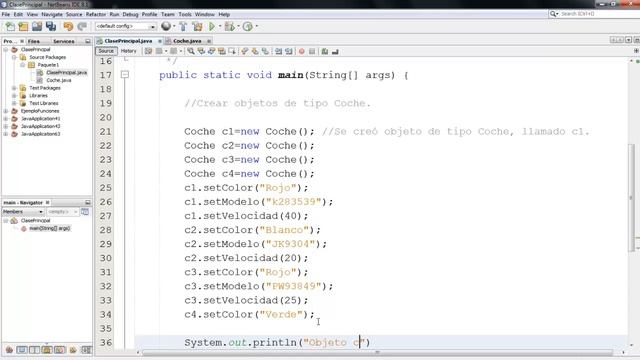The height and width of the screenshot is (360, 640).
Task: Click the Debug Project icon
Action: [x=230, y=27]
